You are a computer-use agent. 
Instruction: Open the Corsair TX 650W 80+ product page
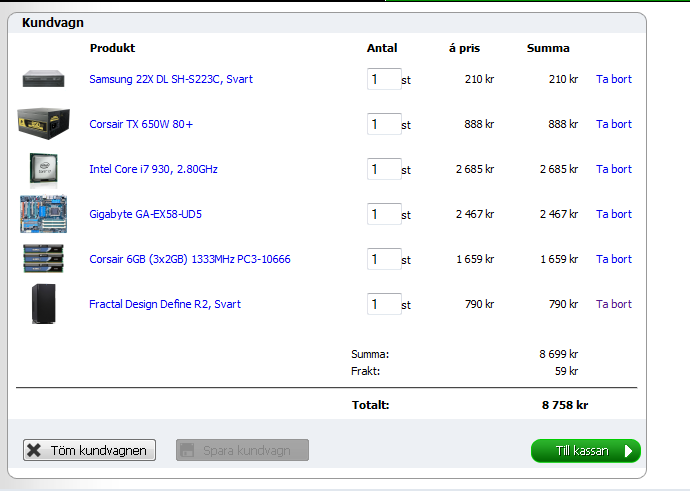point(141,124)
